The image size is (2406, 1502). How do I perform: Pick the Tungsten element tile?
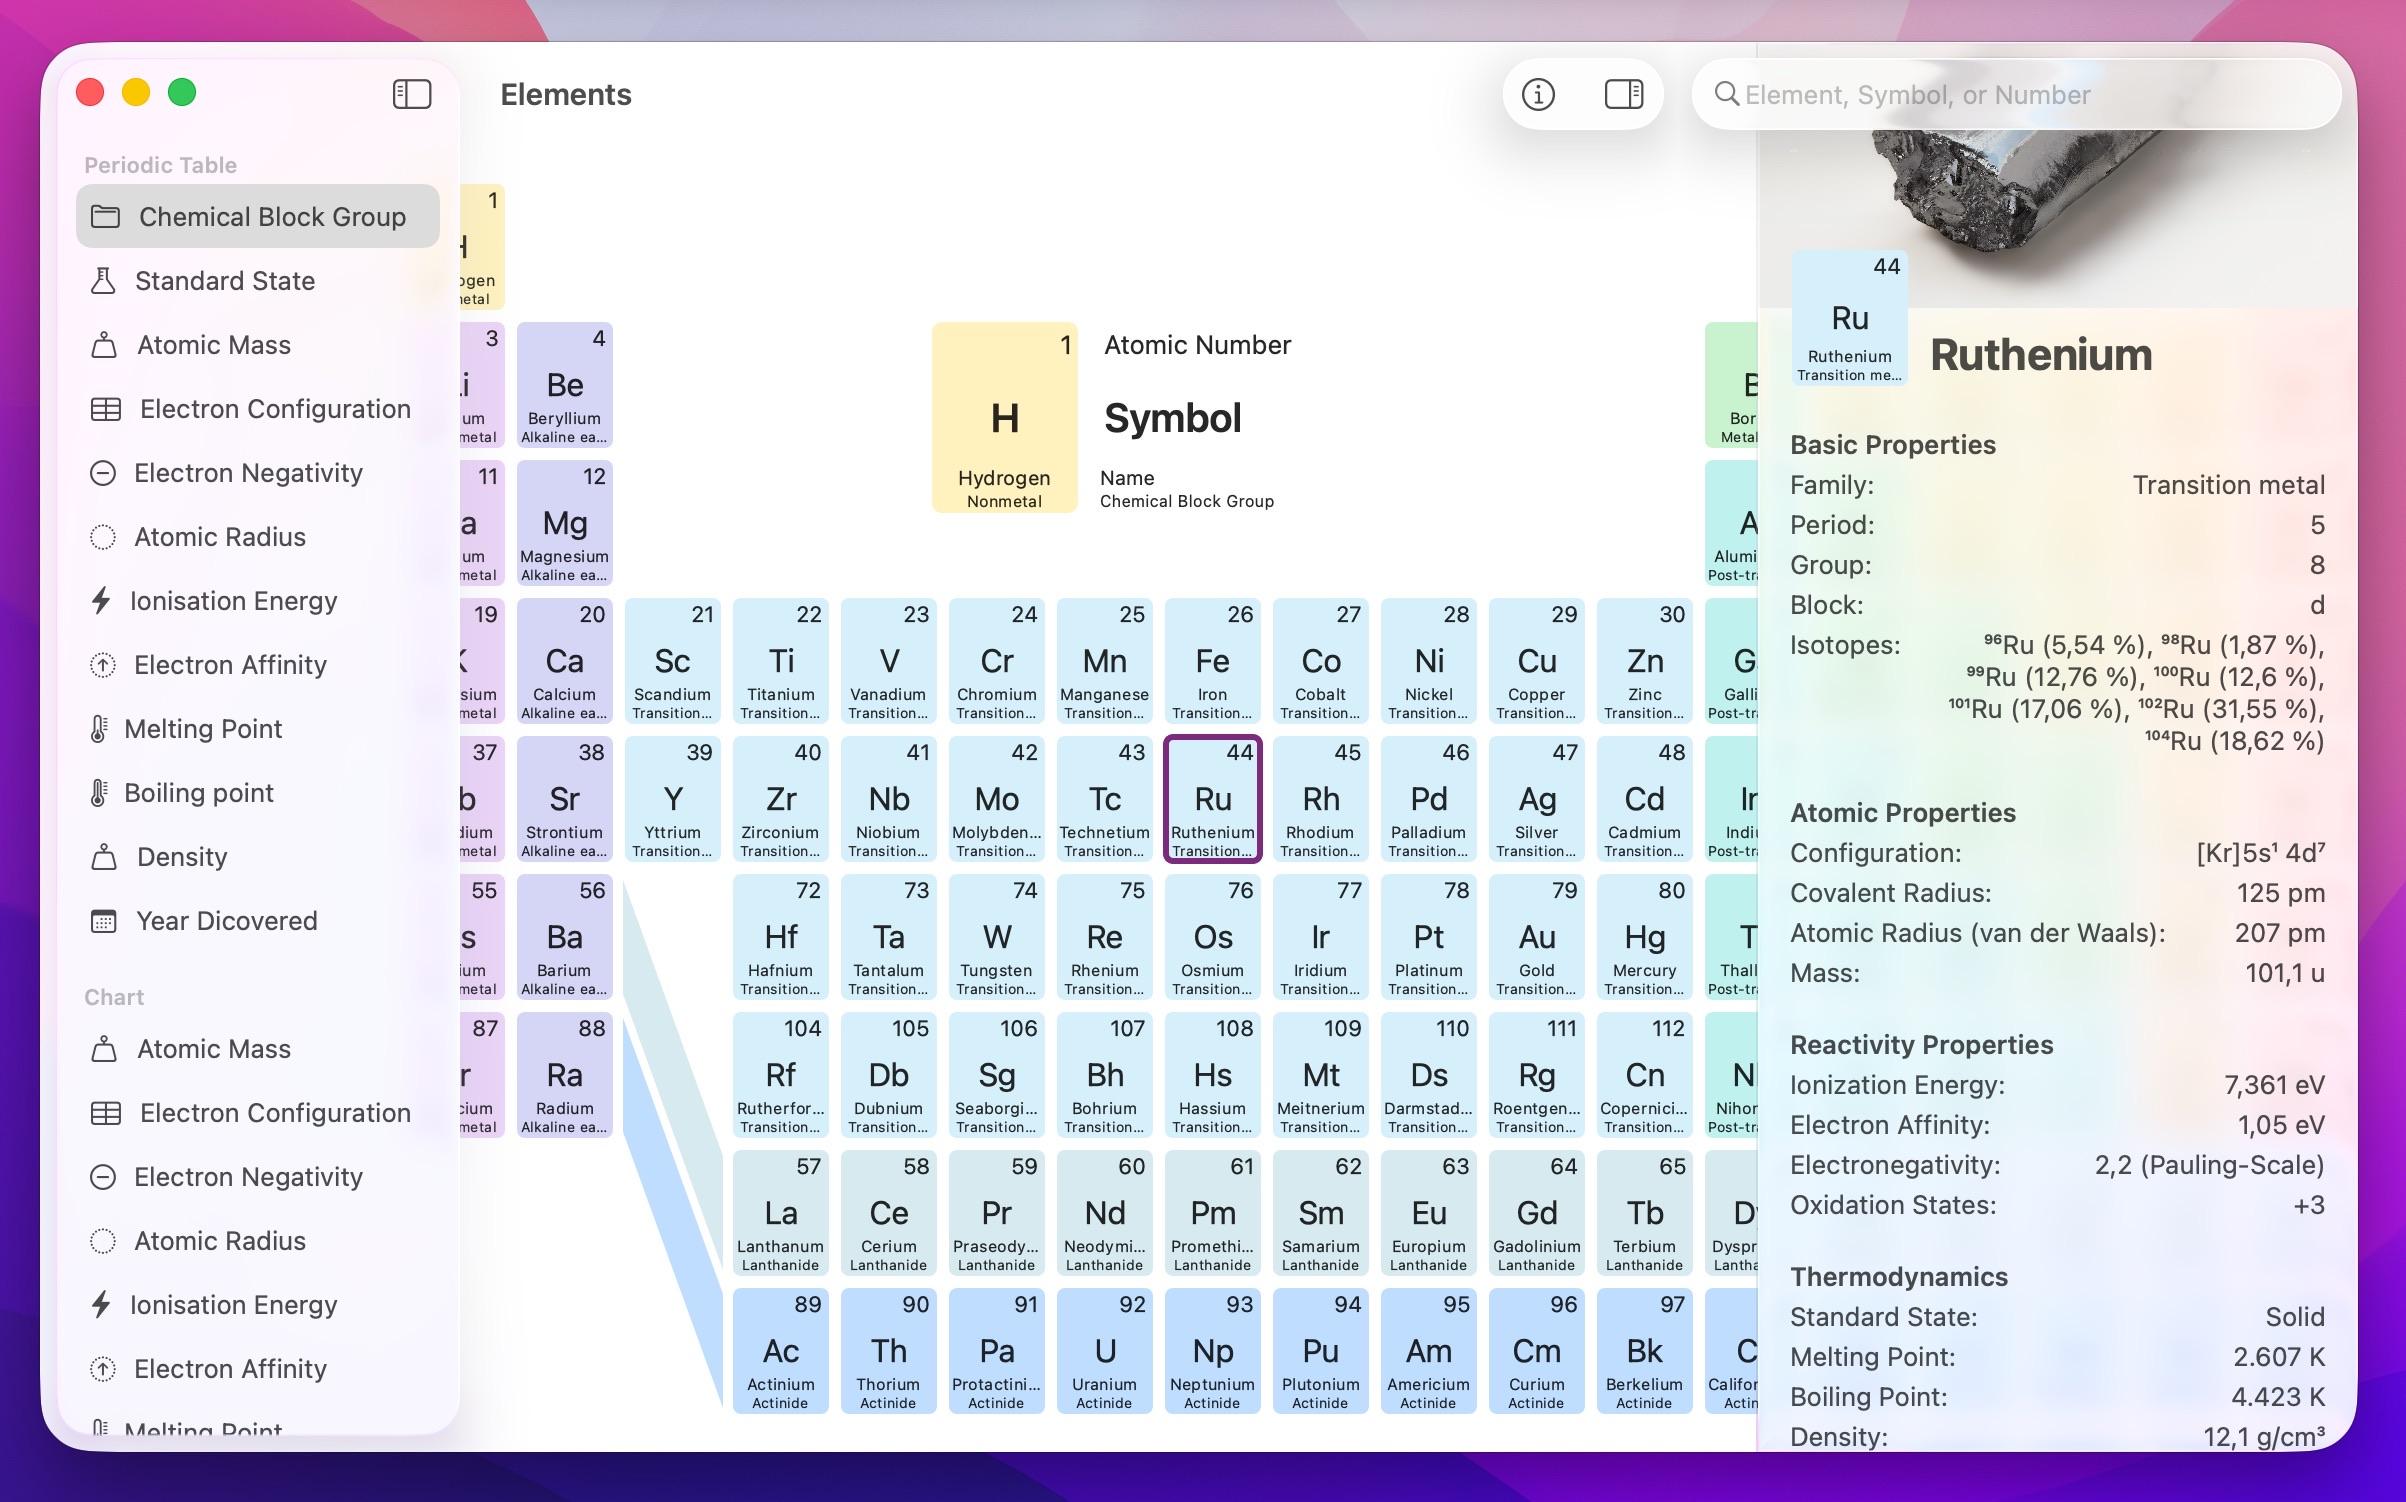pyautogui.click(x=997, y=936)
